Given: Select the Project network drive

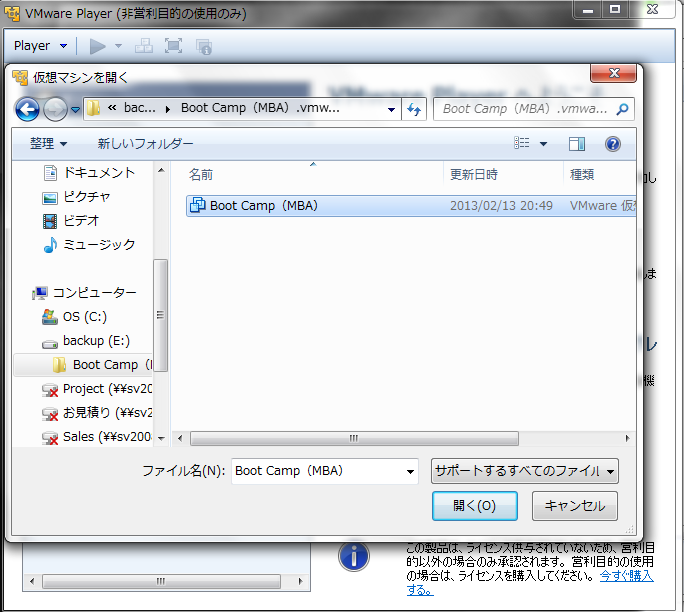Looking at the screenshot, I should (96, 389).
